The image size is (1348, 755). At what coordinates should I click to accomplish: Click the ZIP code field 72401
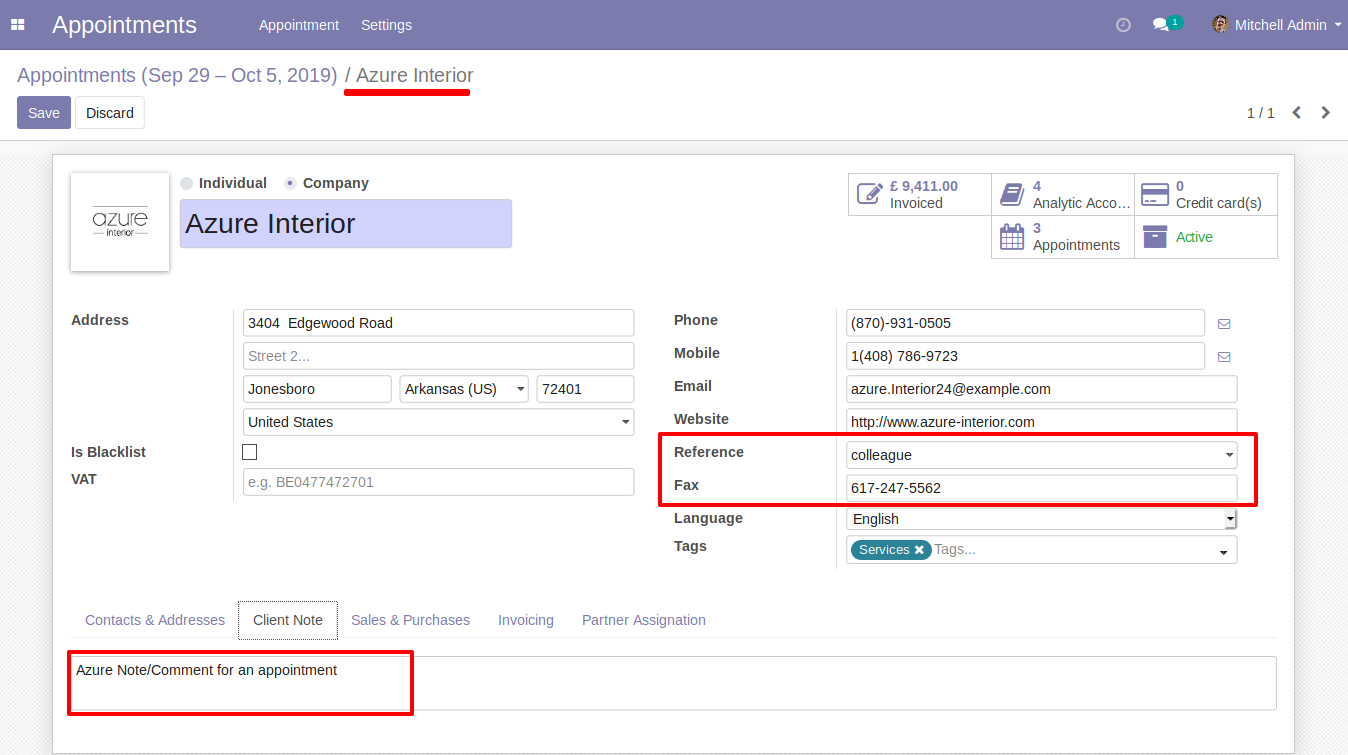coord(586,389)
